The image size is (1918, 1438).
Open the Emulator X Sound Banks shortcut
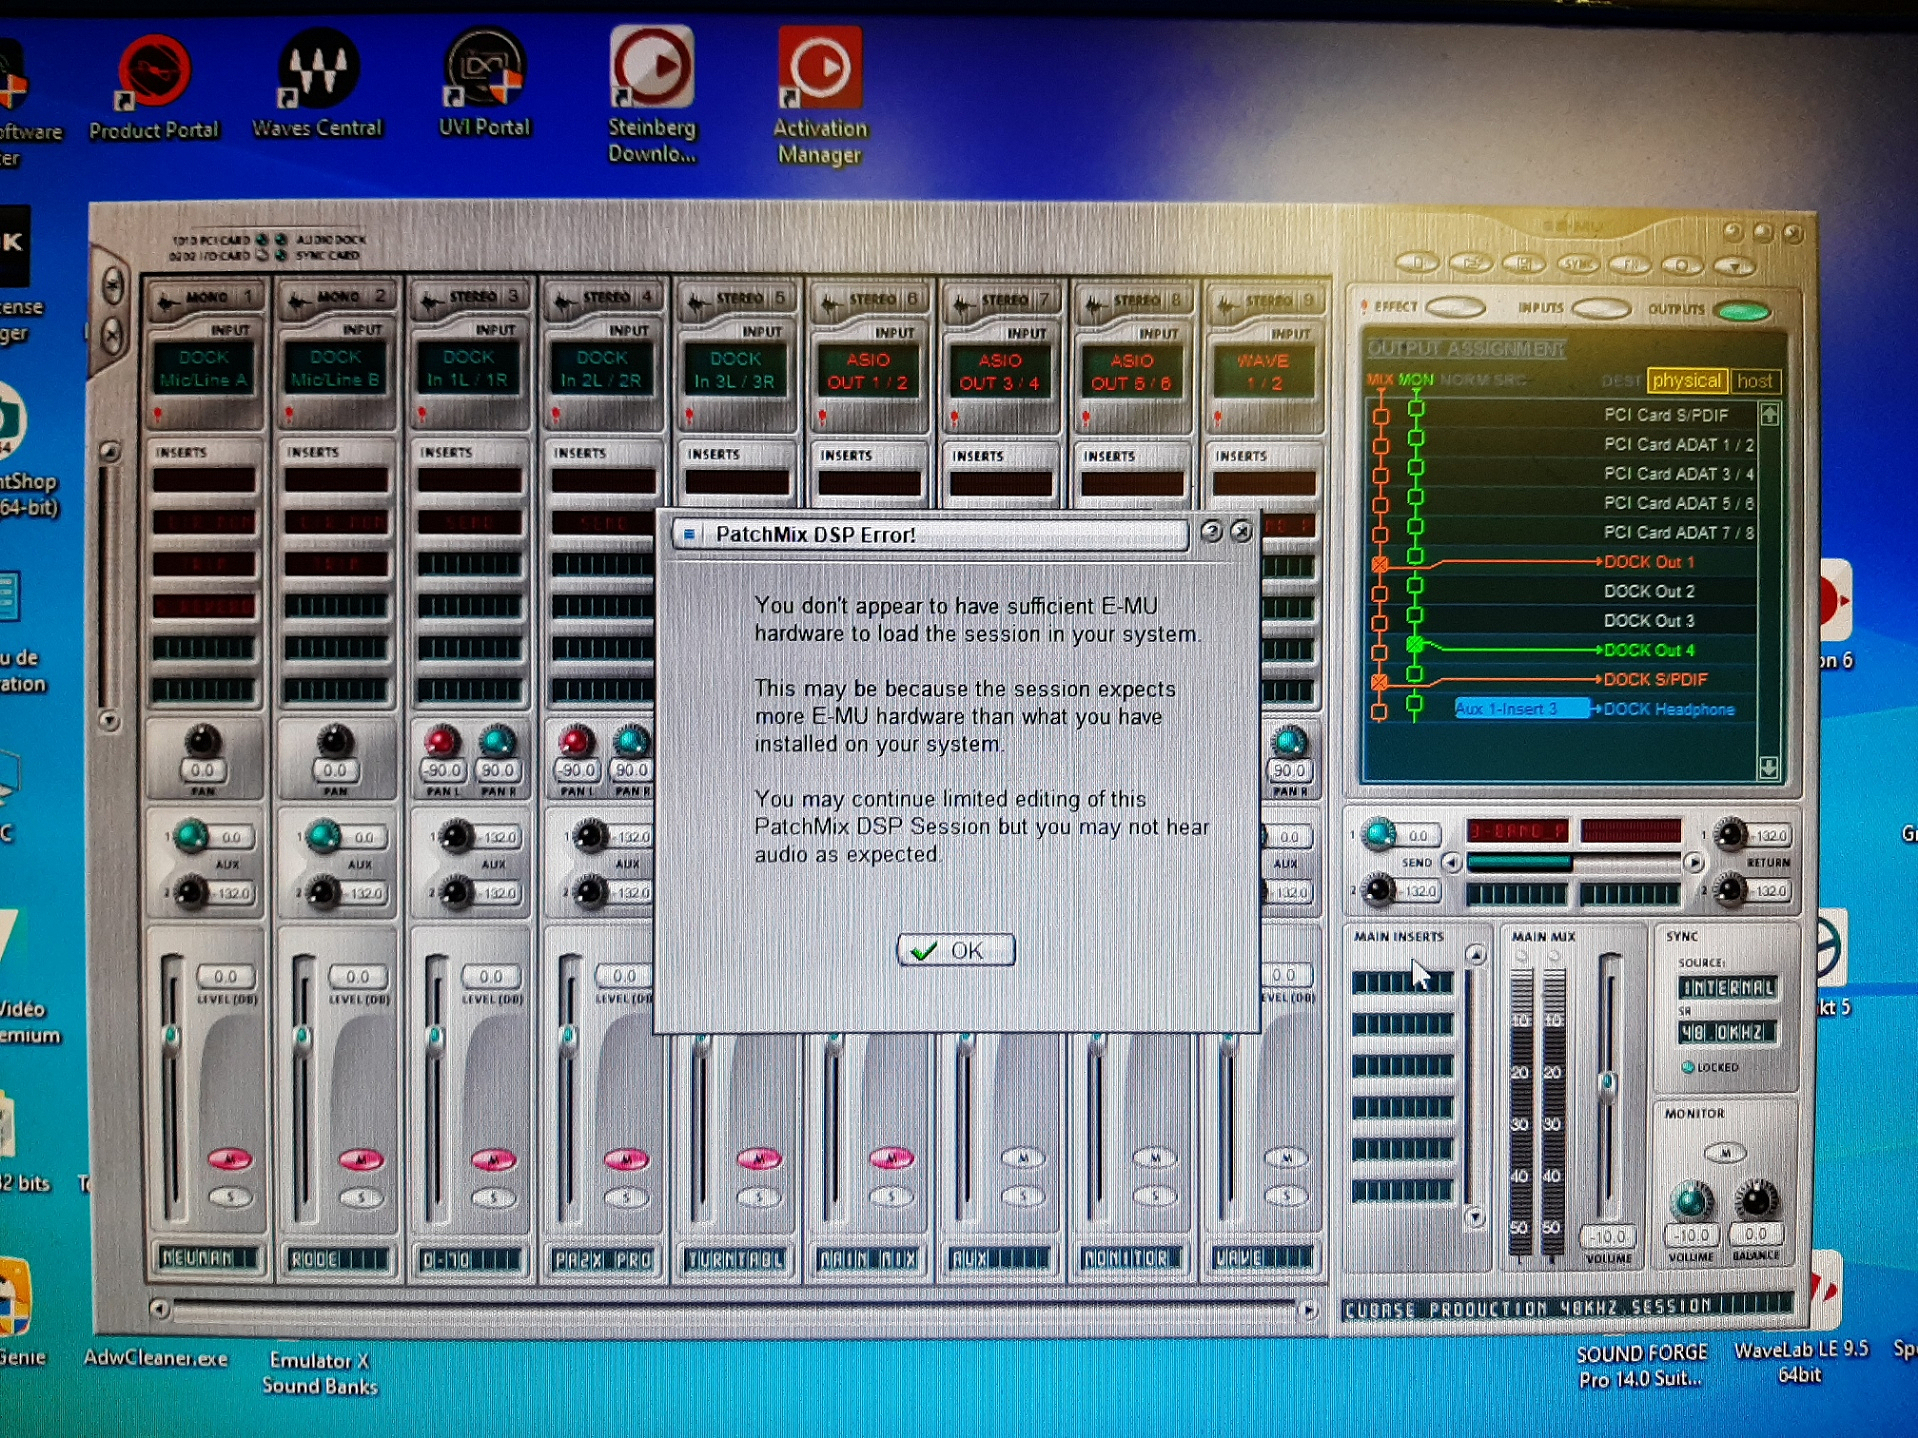[x=319, y=1372]
